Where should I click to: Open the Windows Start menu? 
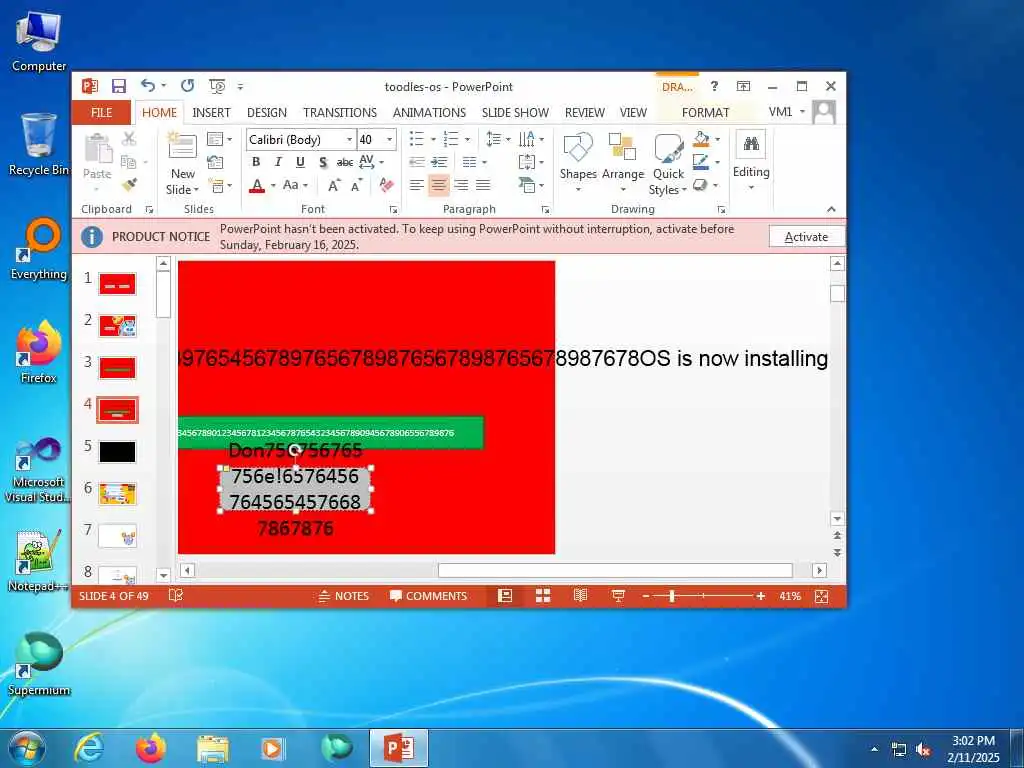point(25,748)
